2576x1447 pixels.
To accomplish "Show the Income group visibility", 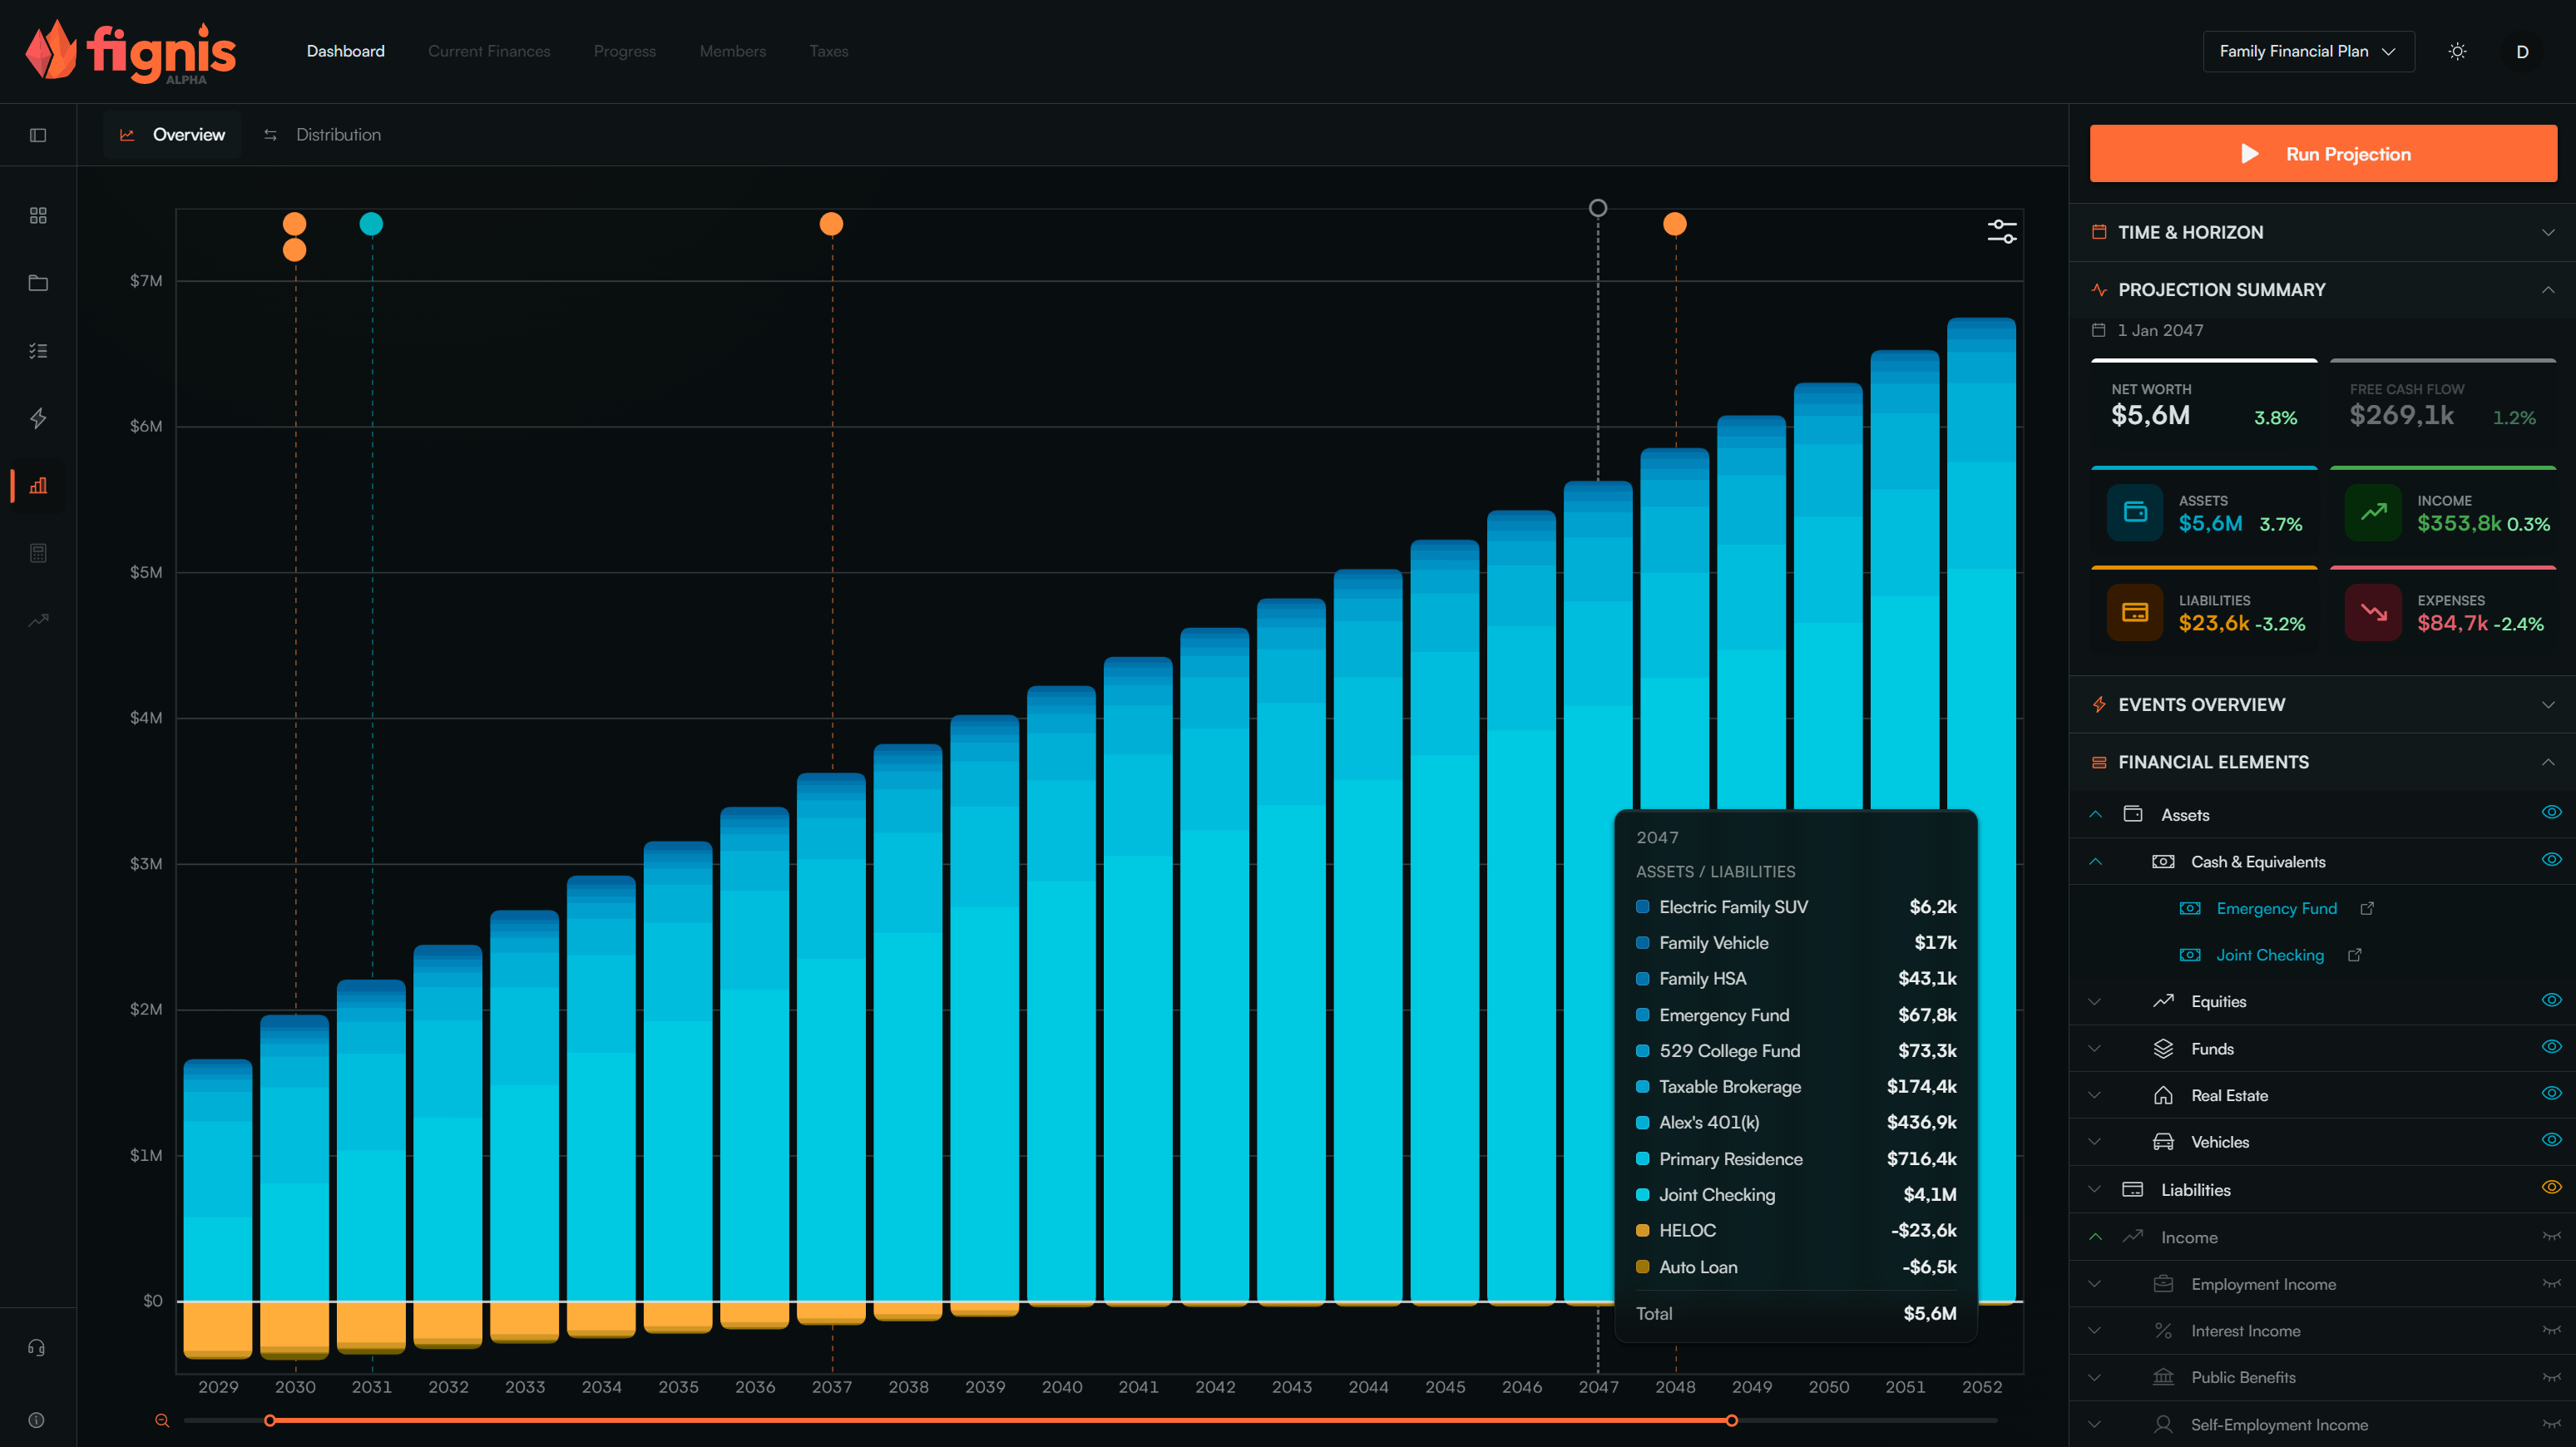I will [x=2551, y=1236].
